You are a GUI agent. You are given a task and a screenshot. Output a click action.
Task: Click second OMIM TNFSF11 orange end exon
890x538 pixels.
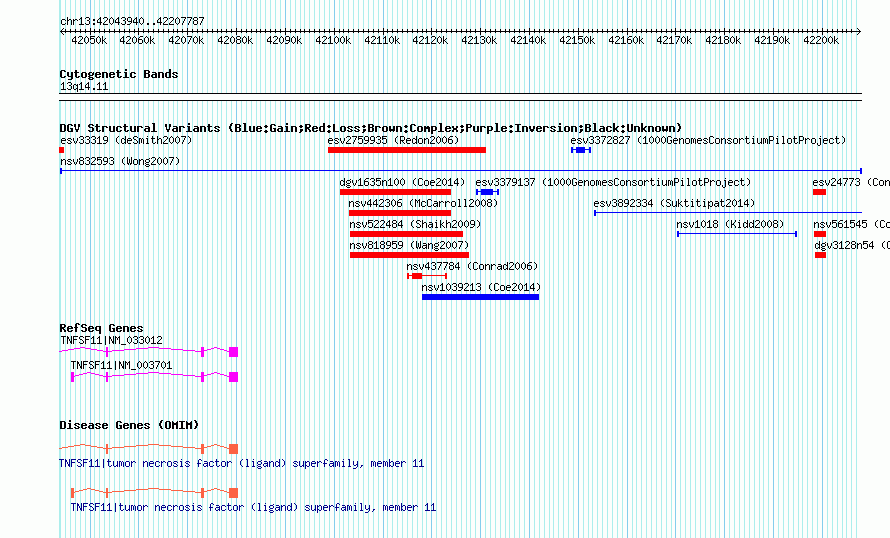click(233, 493)
